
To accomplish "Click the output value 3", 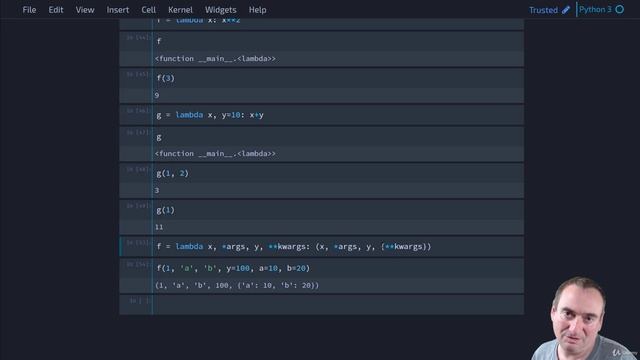I will pyautogui.click(x=157, y=191).
